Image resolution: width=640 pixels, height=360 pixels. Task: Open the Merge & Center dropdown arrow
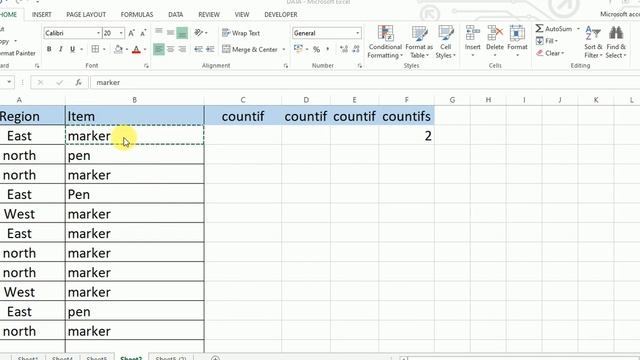point(284,49)
